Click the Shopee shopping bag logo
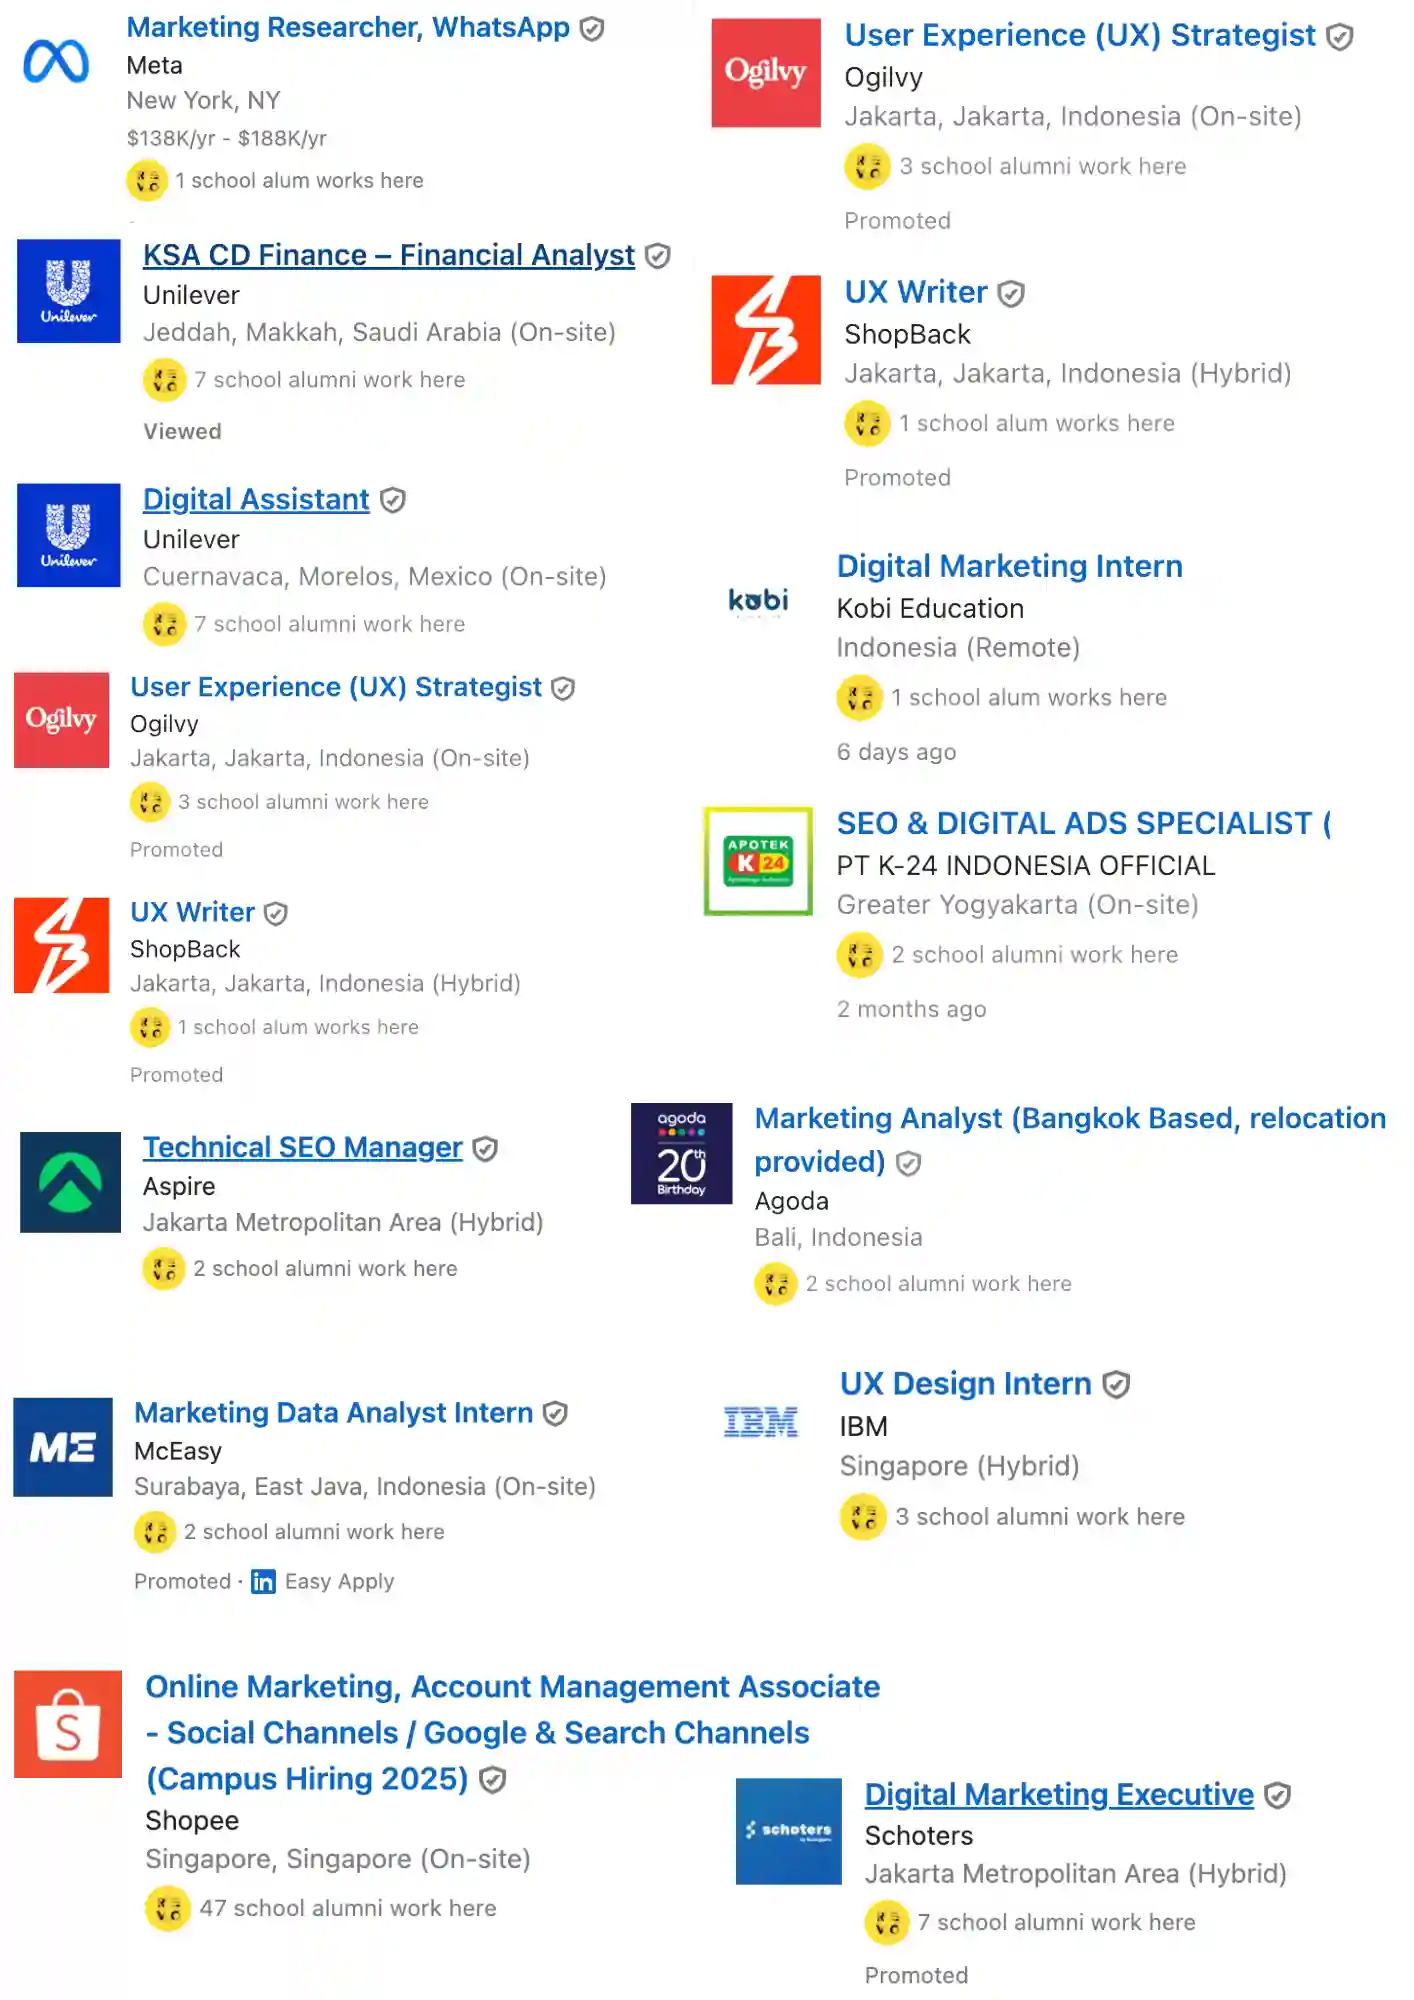Screen dimensions: 1414x2000 pos(68,1724)
